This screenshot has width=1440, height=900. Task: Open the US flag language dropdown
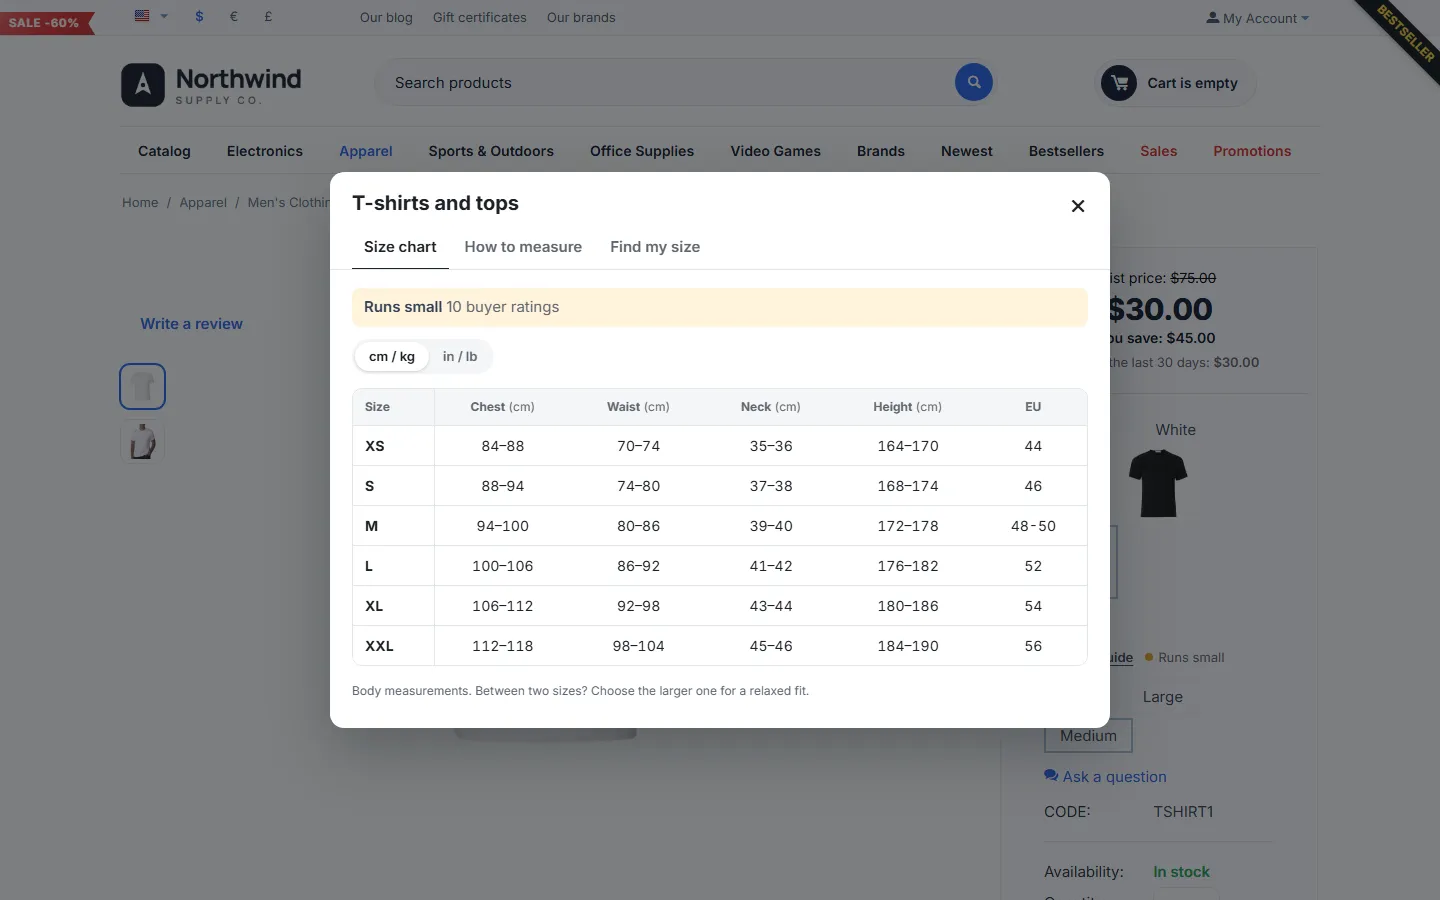point(151,16)
